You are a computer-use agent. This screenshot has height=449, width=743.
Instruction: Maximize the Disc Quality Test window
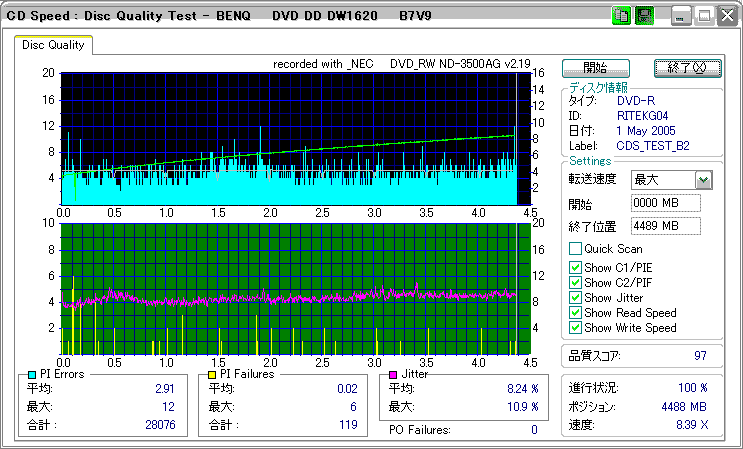pyautogui.click(x=704, y=16)
